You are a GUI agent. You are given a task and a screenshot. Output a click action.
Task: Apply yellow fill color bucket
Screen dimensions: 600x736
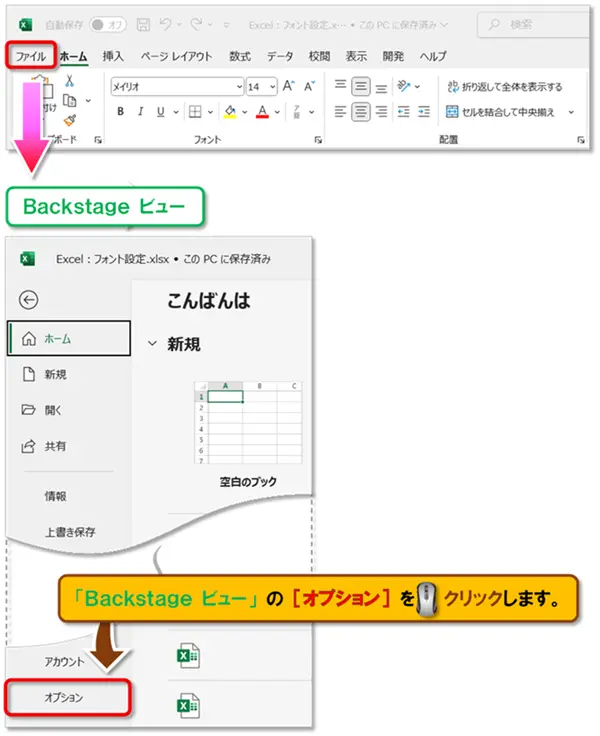[x=230, y=112]
